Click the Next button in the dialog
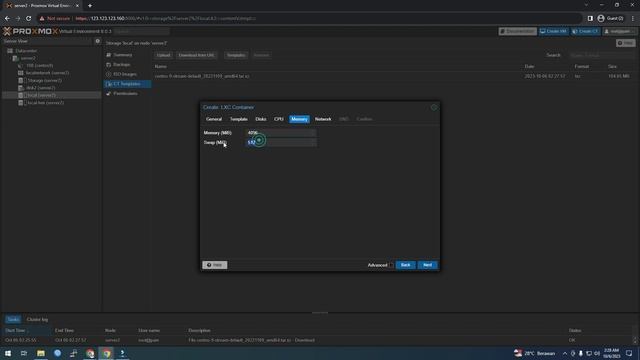 tap(427, 265)
